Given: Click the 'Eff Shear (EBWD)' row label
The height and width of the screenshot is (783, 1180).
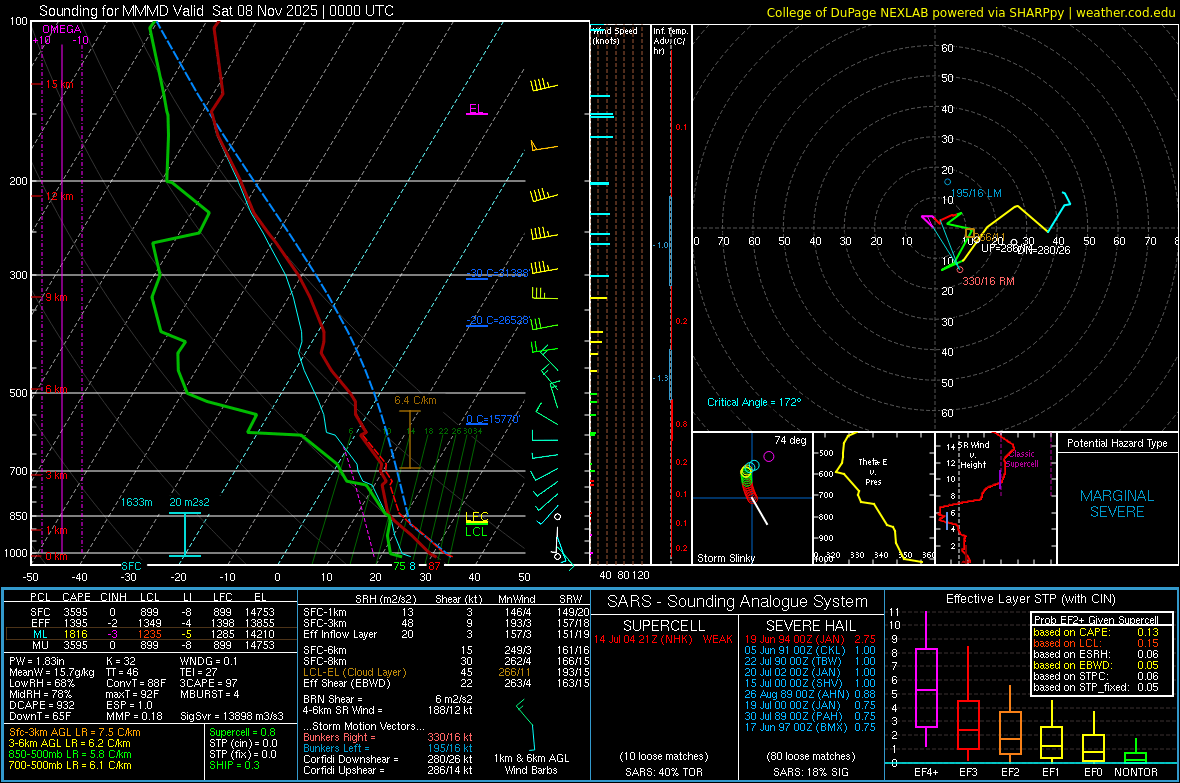Looking at the screenshot, I should (x=346, y=683).
